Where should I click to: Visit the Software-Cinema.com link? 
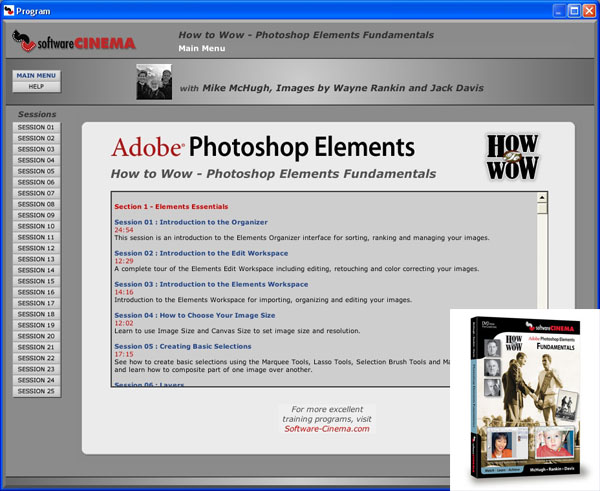[x=327, y=429]
